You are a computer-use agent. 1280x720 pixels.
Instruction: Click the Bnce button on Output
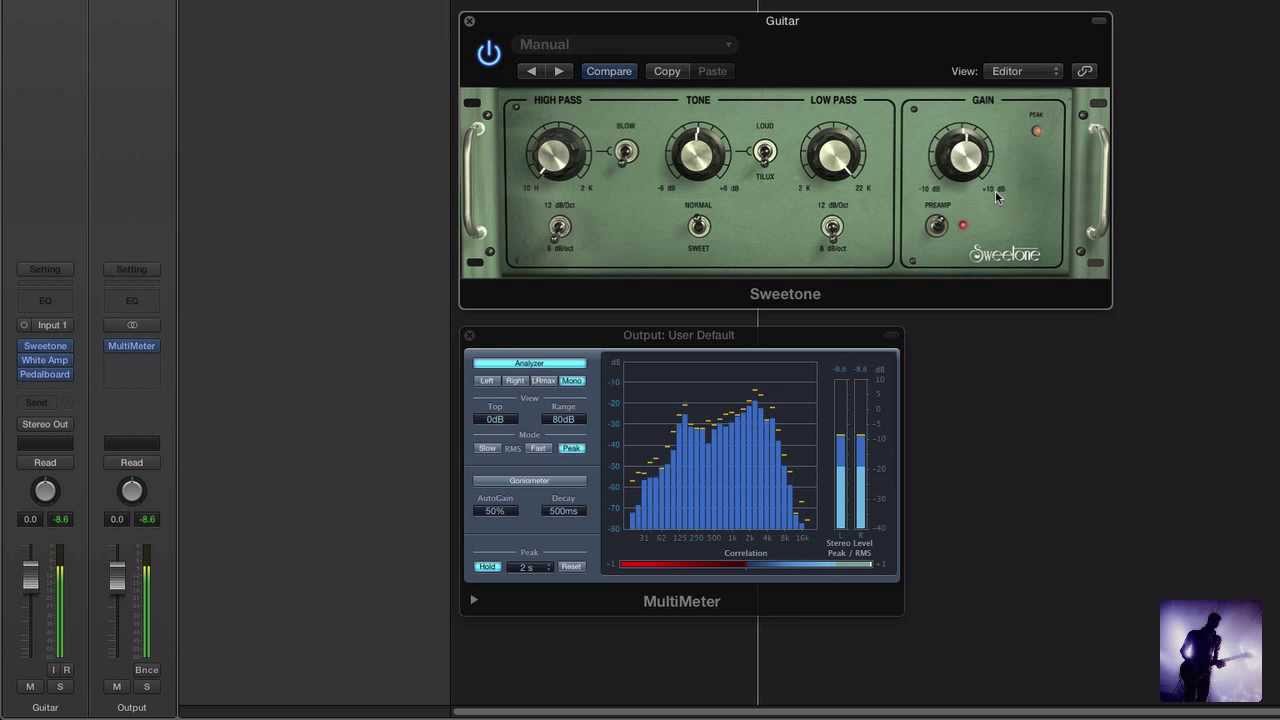[146, 670]
